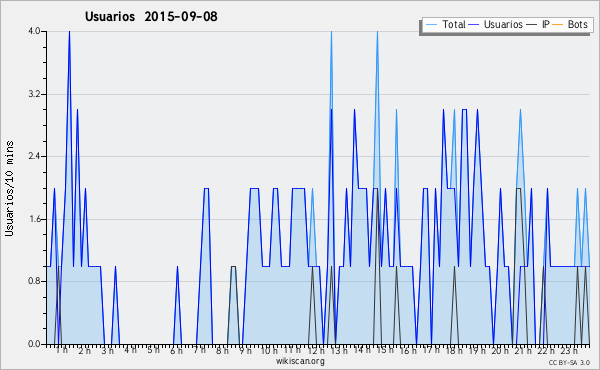Click the 7 h x-axis label

tap(199, 350)
